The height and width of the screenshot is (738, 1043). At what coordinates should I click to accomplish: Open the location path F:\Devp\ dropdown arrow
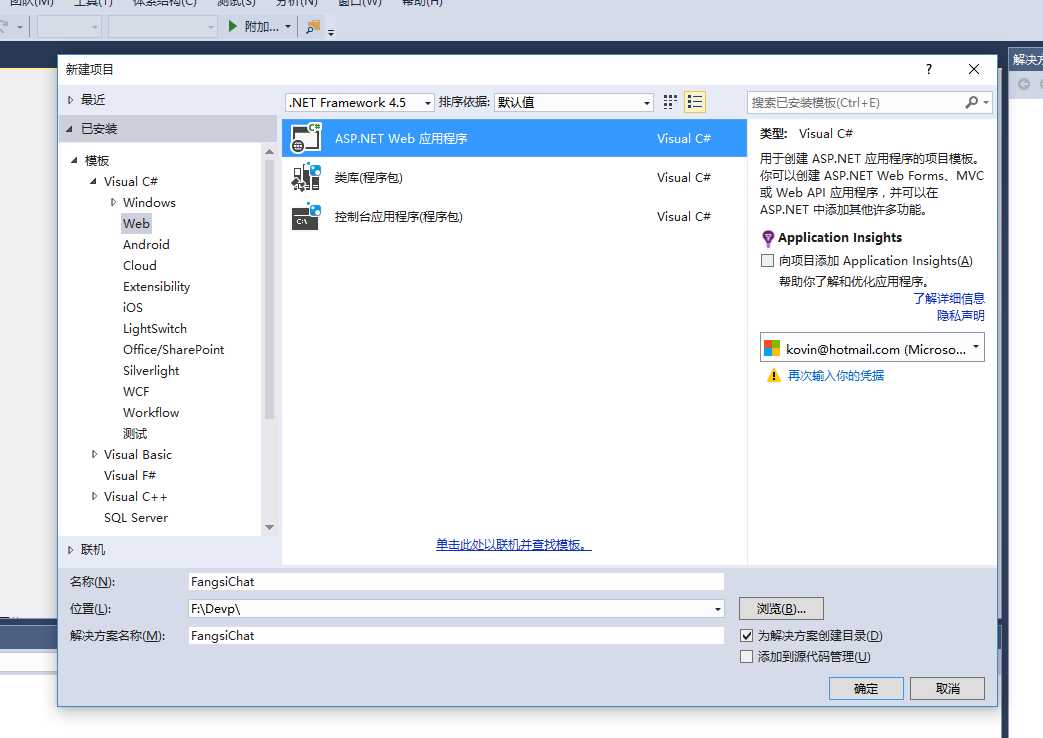pyautogui.click(x=717, y=609)
